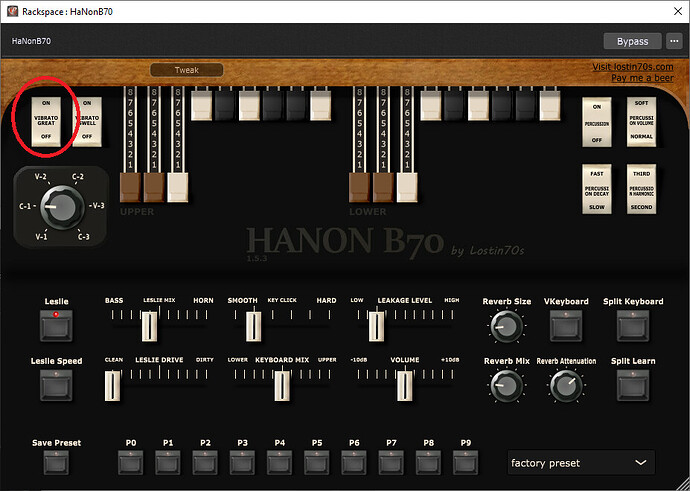Click the Keyboard Mix slider handle
The height and width of the screenshot is (491, 690).
(x=282, y=386)
